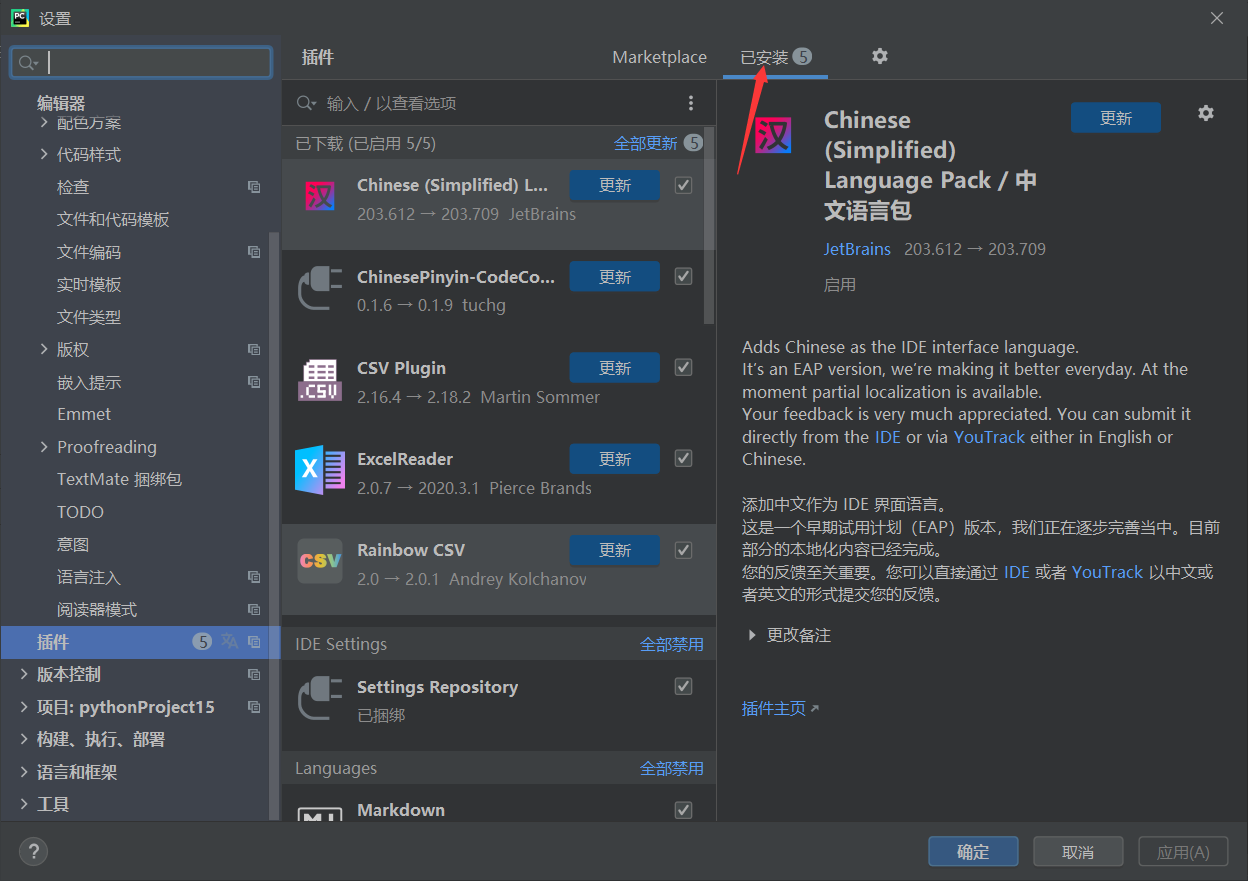Click the JetBrains vendor link in details
1248x881 pixels.
pyautogui.click(x=857, y=249)
